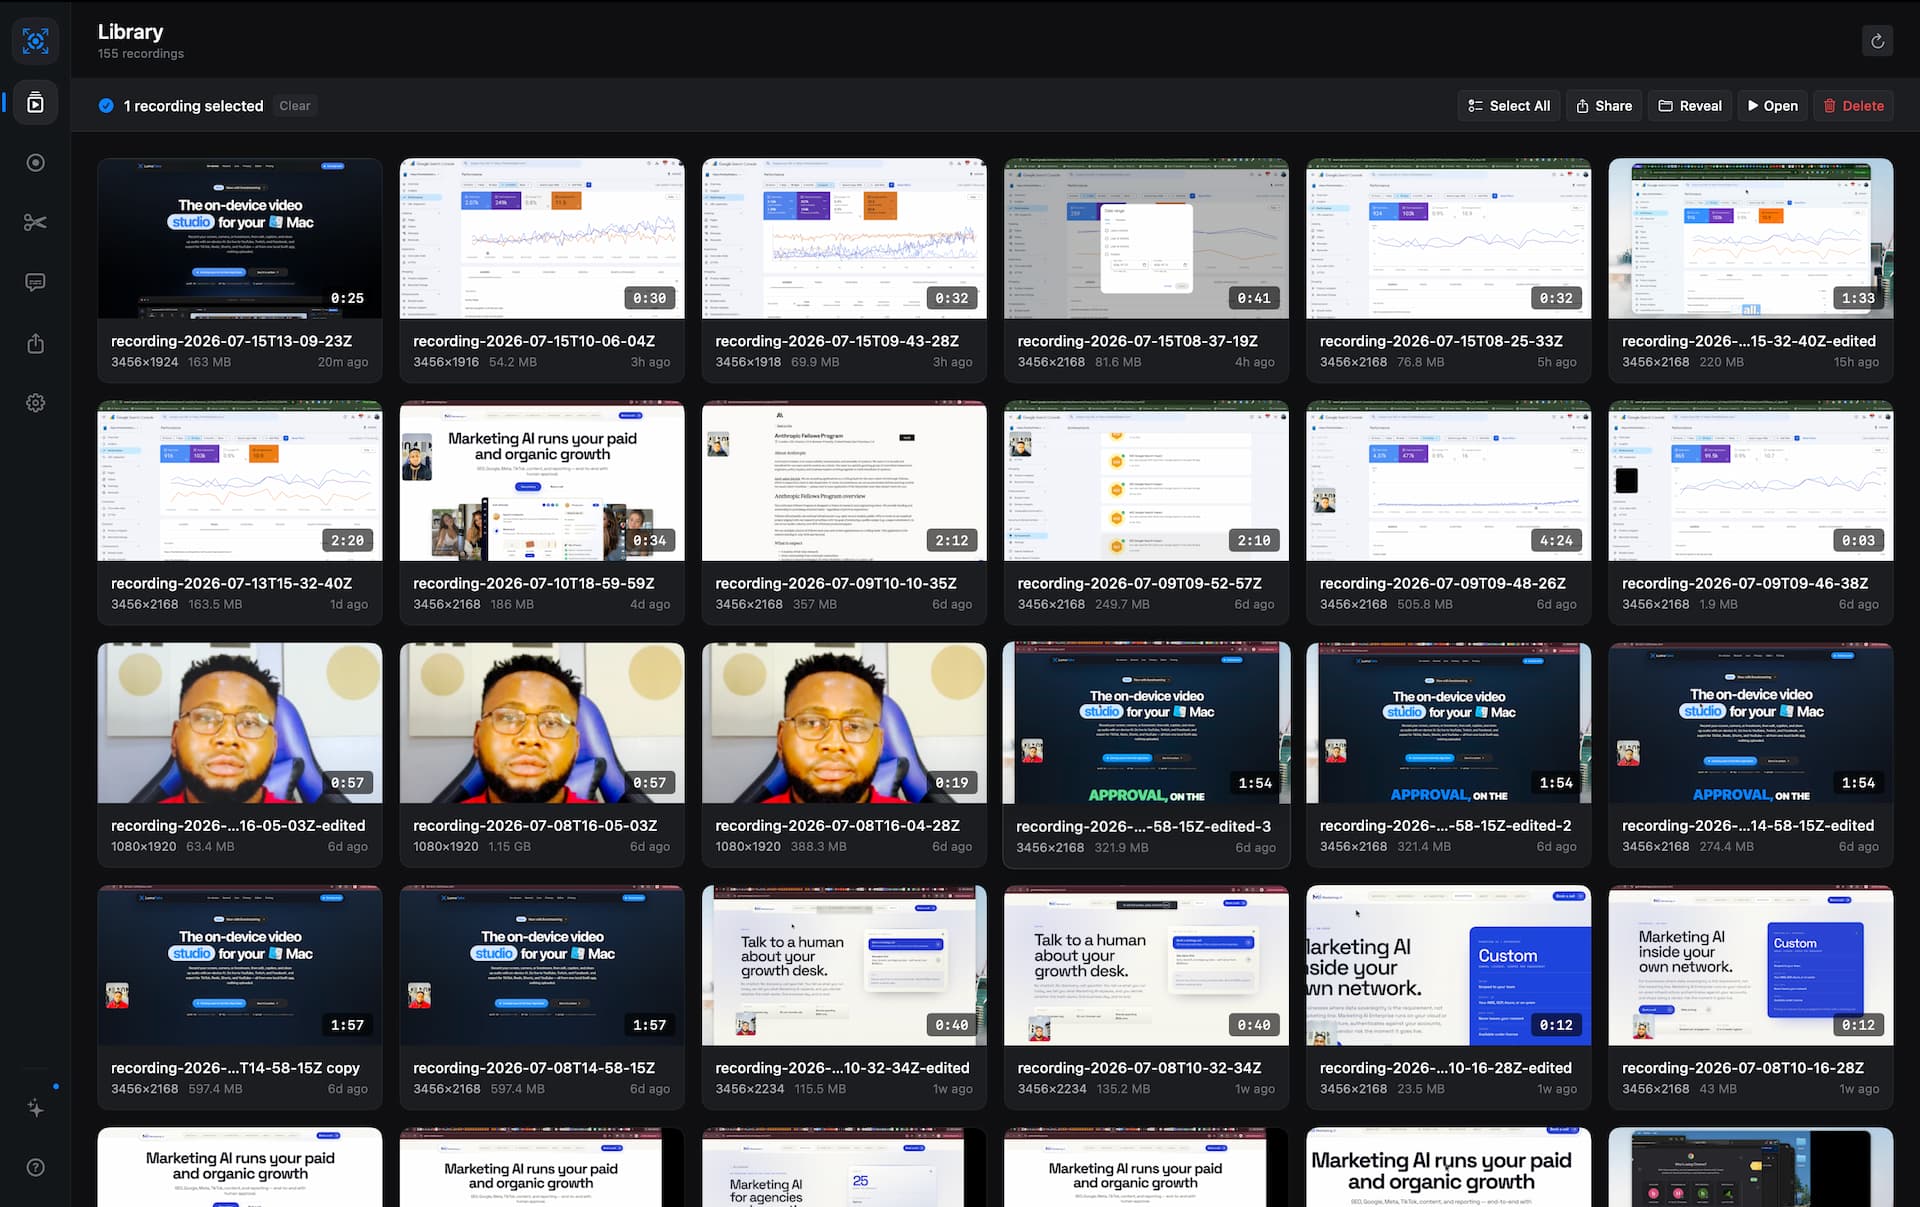Select thumbnail of the 58-15Z-edited-3 recording
Viewport: 1920px width, 1207px height.
coord(1146,723)
